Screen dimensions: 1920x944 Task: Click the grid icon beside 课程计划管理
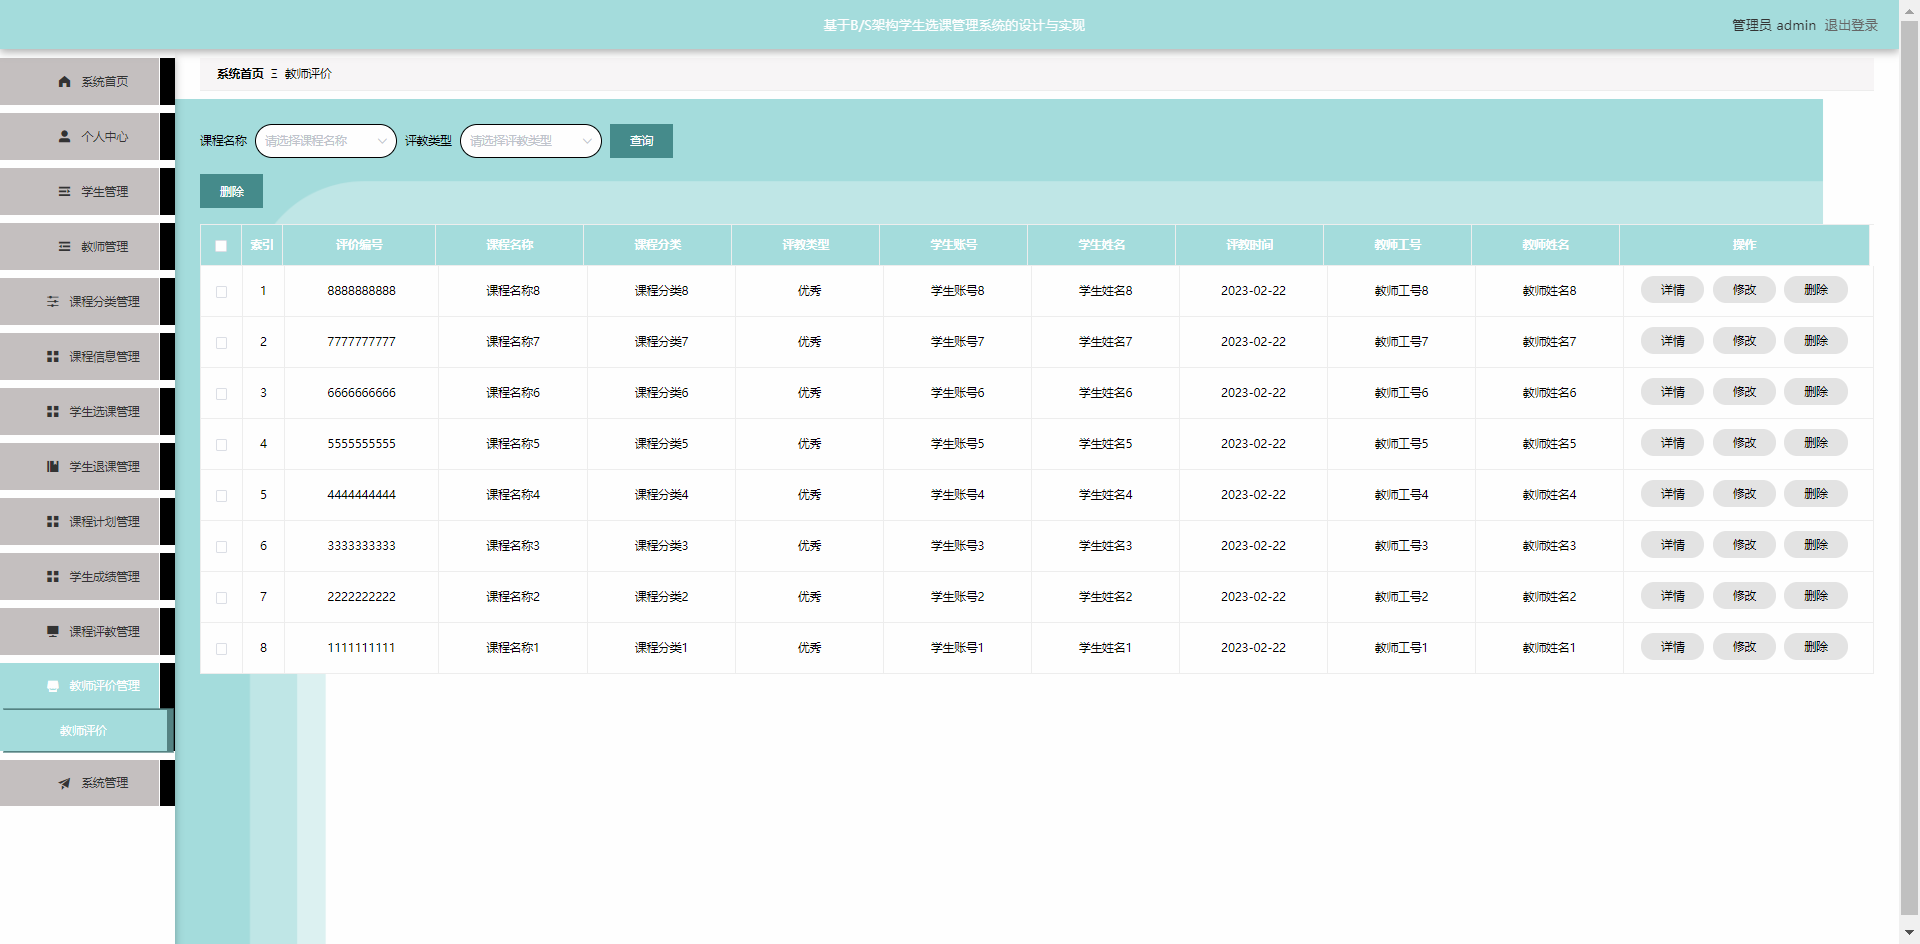coord(53,522)
